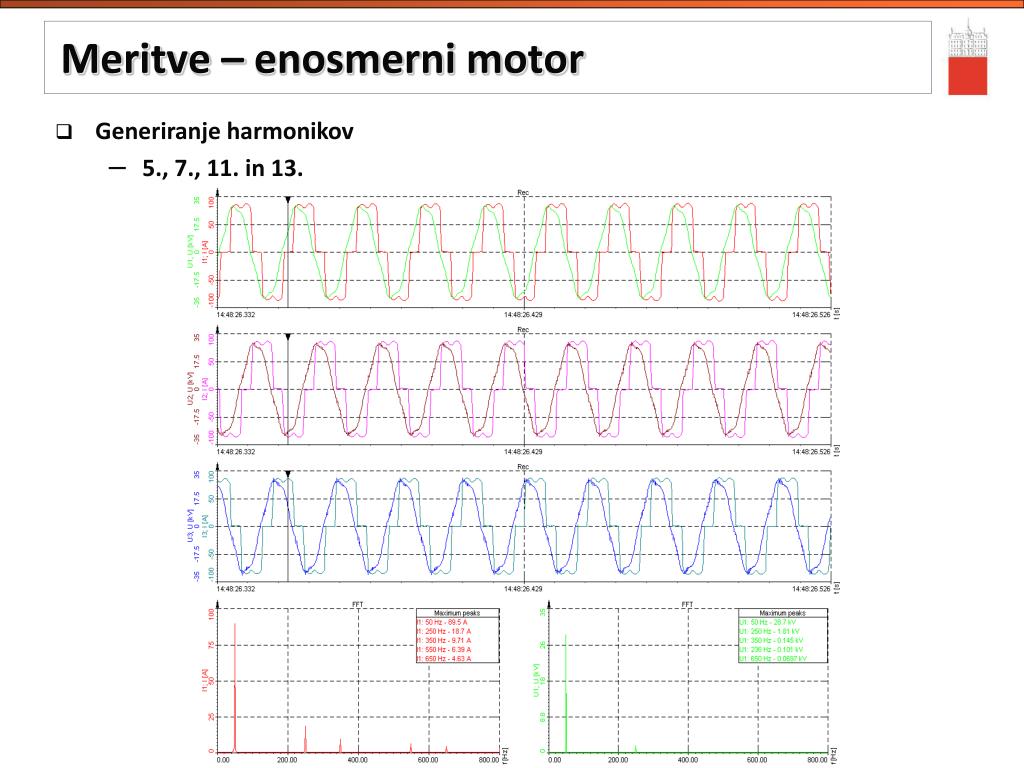Select legend entry 'U1: 350 Hz - 0.145 kV'

pyautogui.click(x=771, y=641)
